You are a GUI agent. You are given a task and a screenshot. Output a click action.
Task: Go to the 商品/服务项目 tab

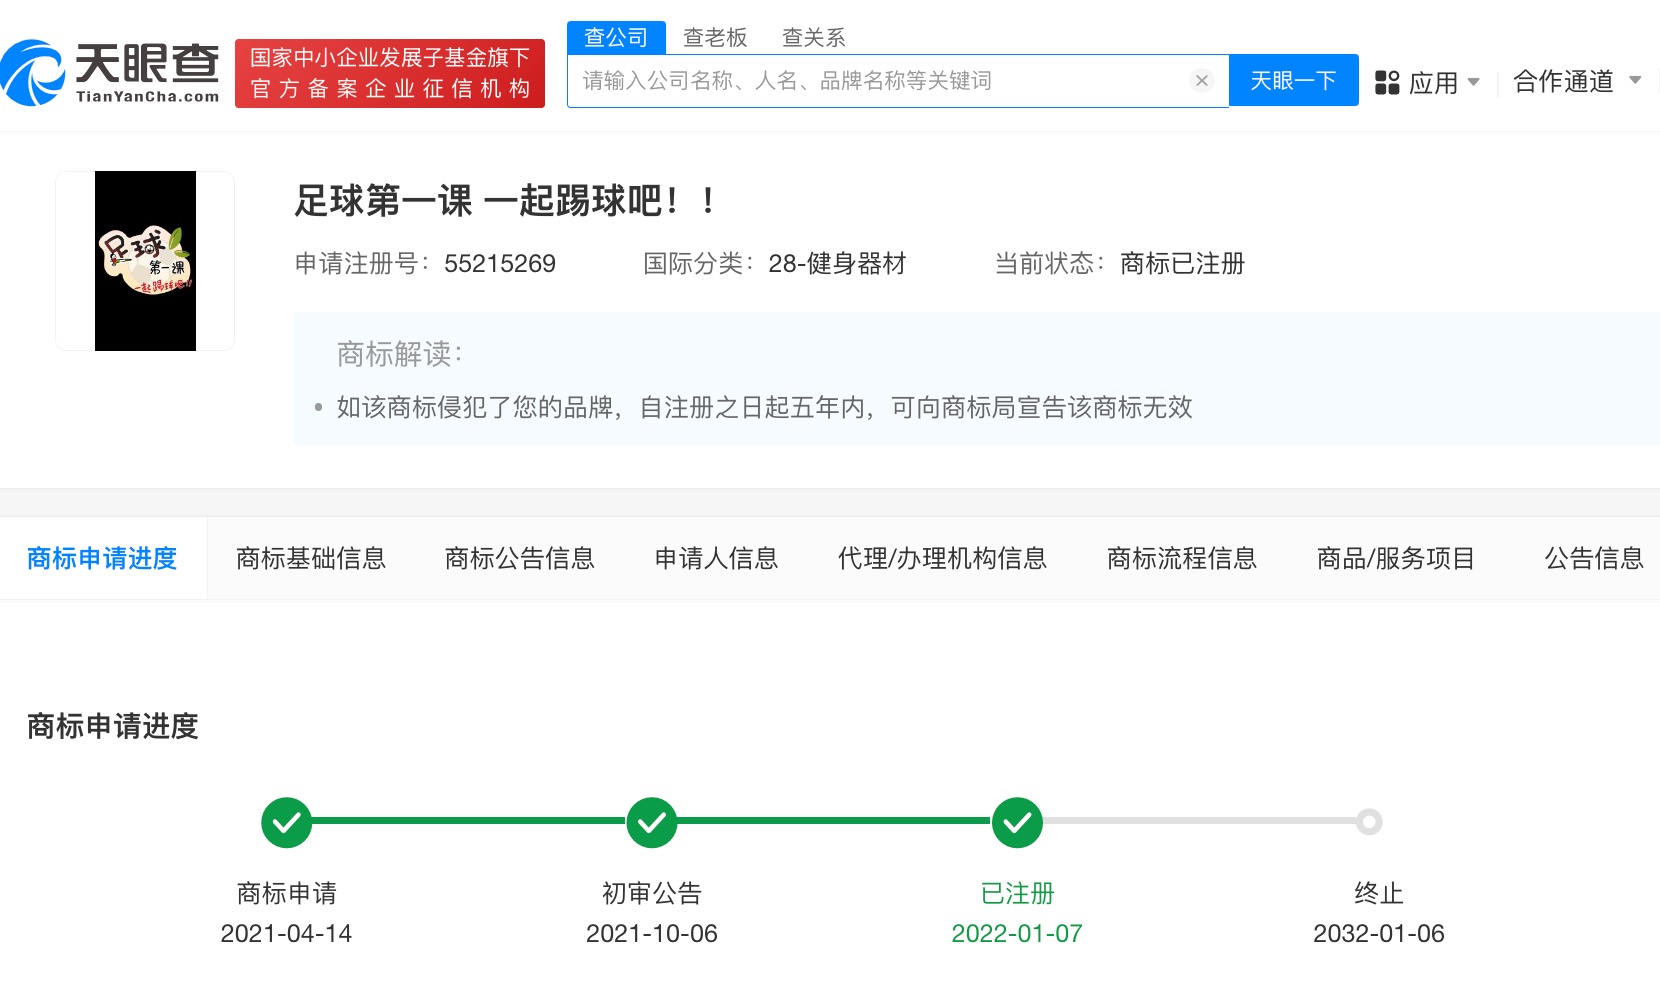1395,558
